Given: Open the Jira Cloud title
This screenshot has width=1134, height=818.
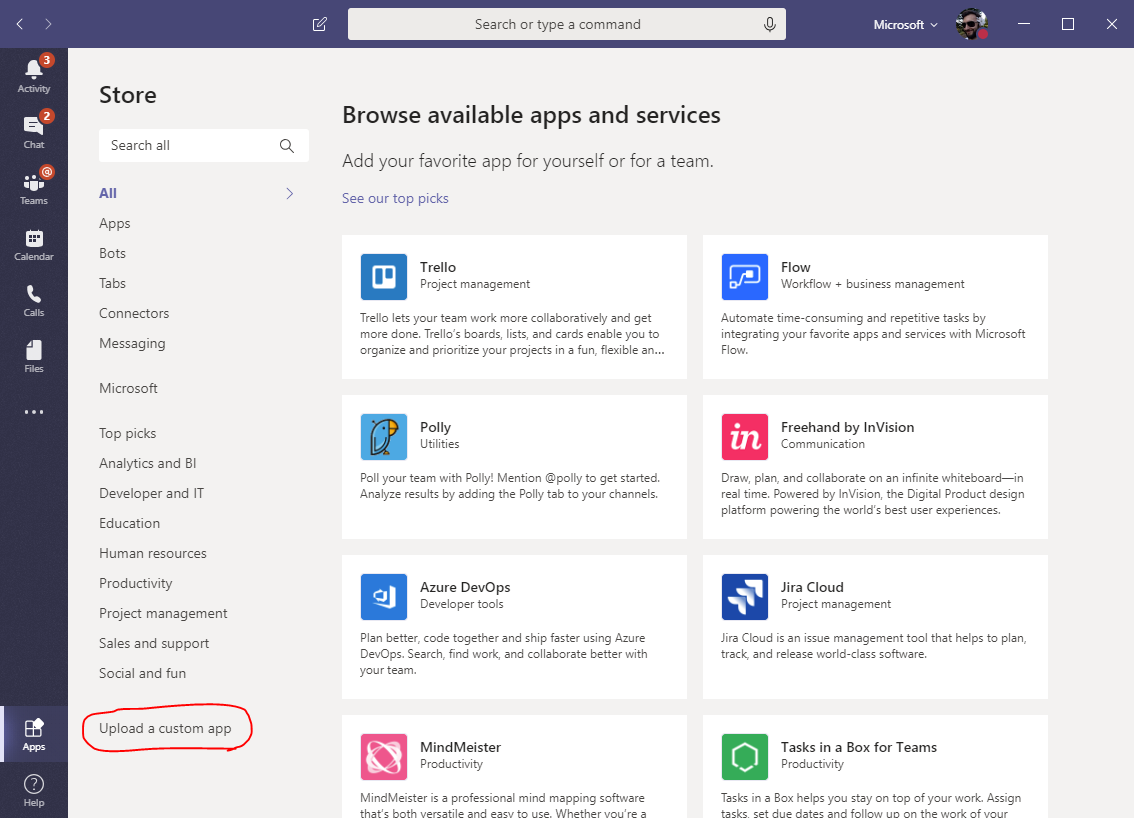Looking at the screenshot, I should click(x=812, y=587).
